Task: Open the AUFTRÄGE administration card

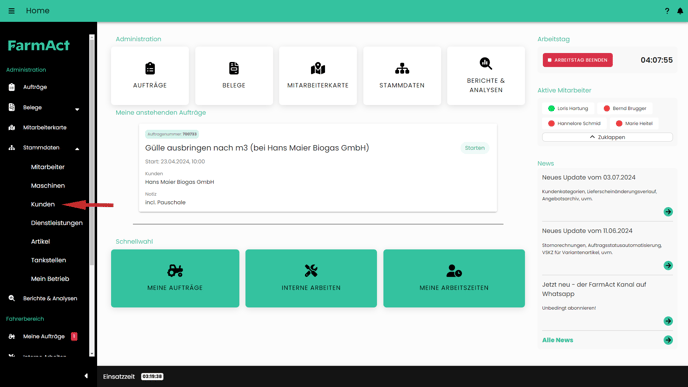Action: click(150, 75)
